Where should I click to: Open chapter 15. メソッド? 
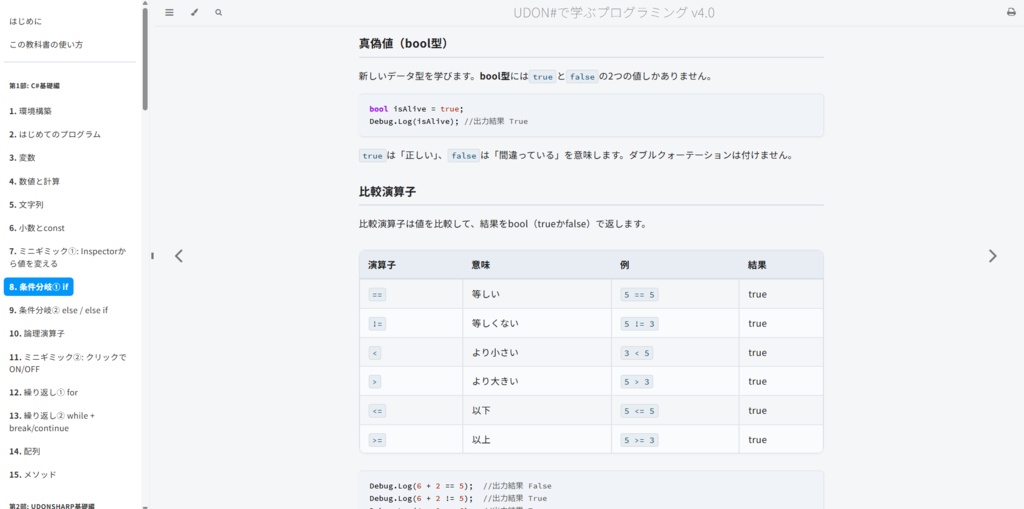[33, 475]
